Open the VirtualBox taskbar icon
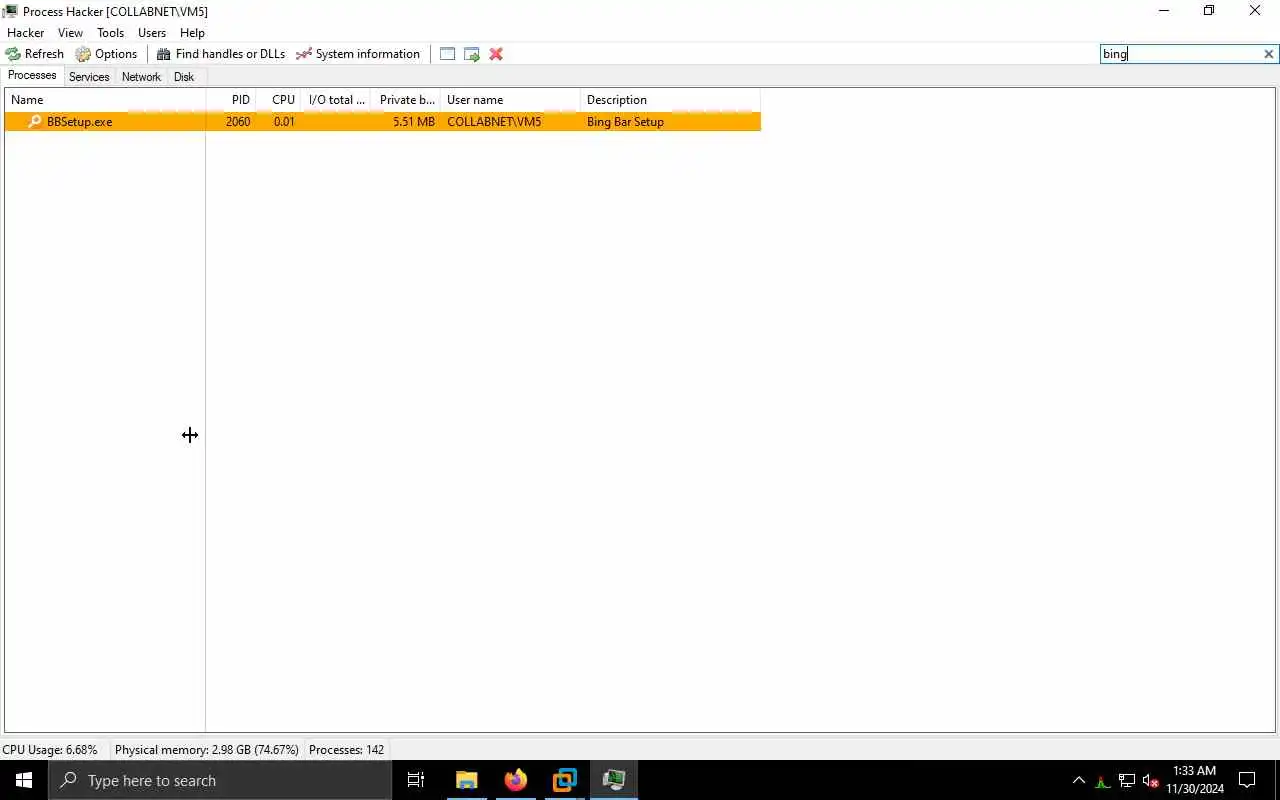The height and width of the screenshot is (800, 1280). pyautogui.click(x=564, y=780)
